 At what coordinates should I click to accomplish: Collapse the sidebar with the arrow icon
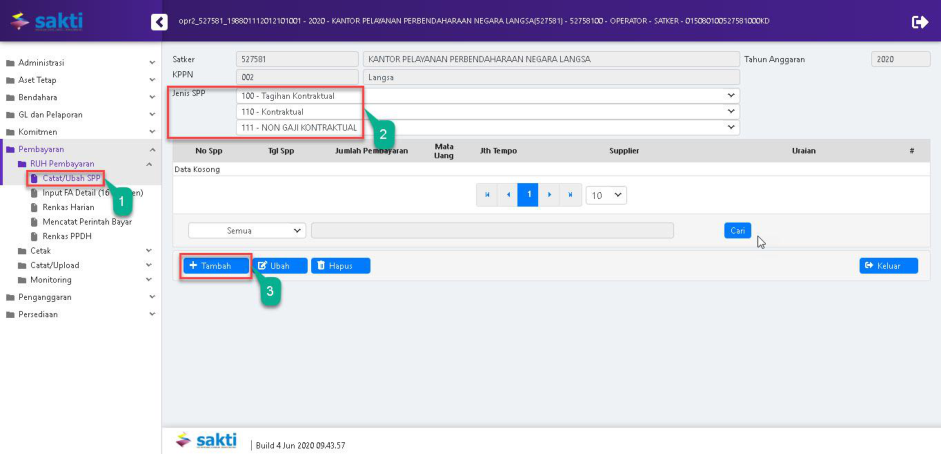pos(159,22)
